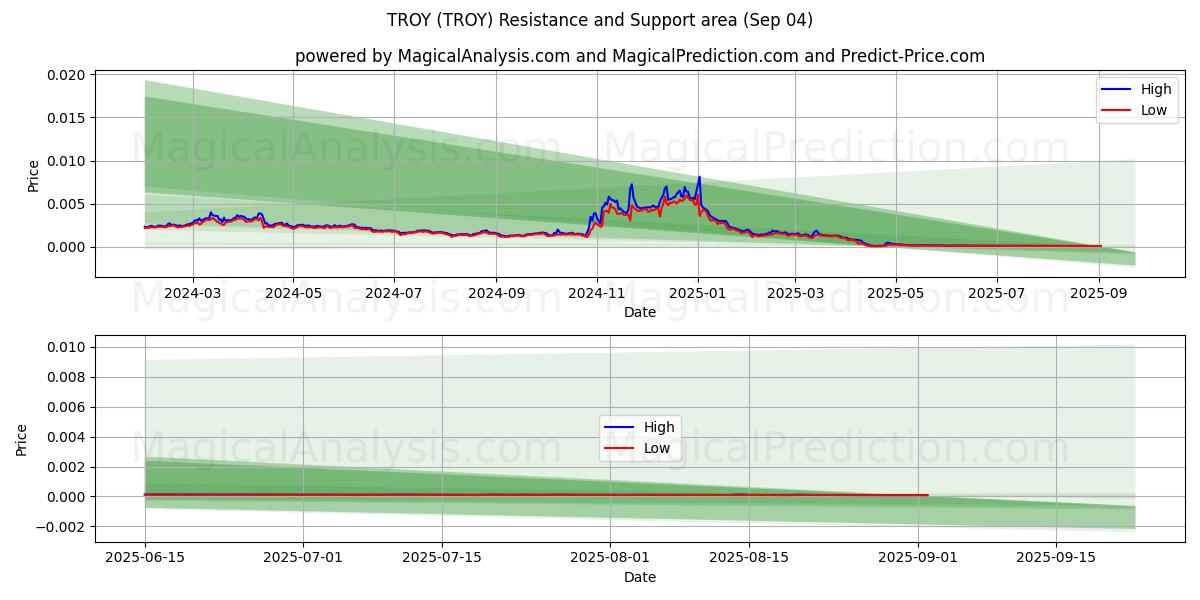Click the 'High' legend entry in bottom chart
1200x600 pixels.
coord(659,427)
